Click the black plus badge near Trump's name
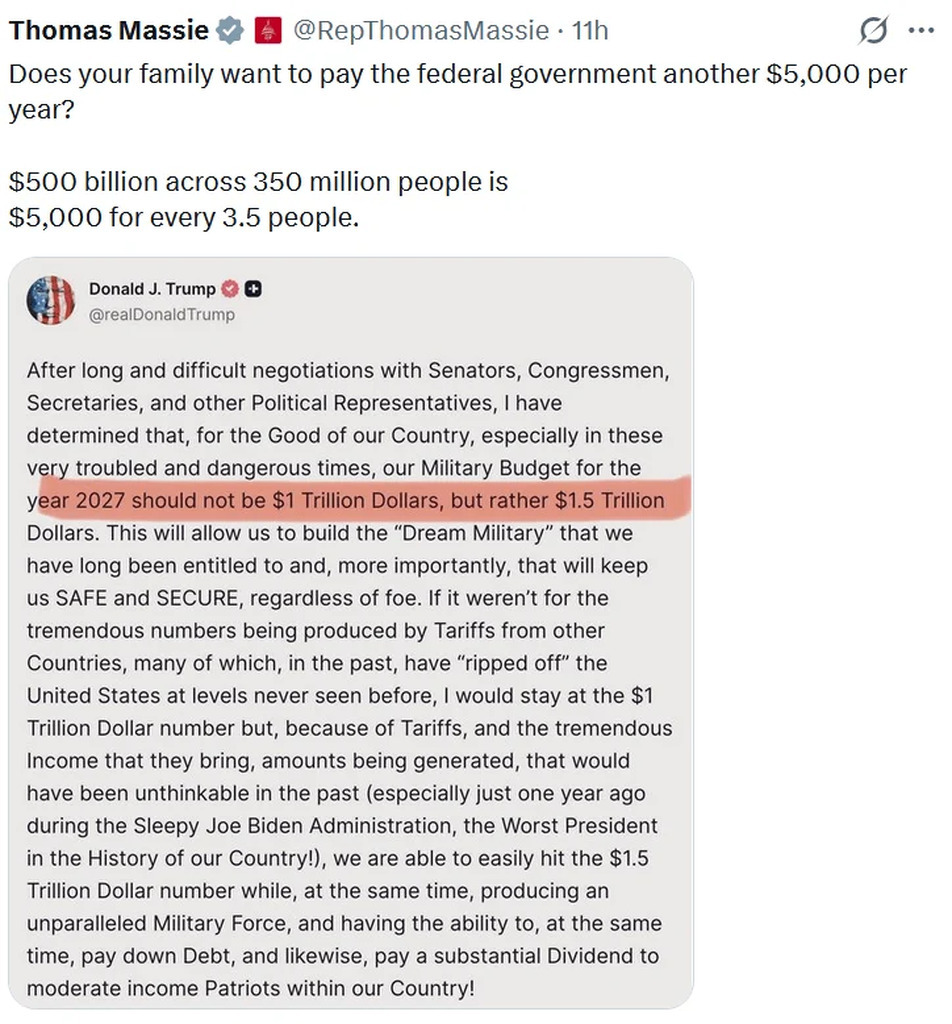The image size is (952, 1024). coord(253,289)
